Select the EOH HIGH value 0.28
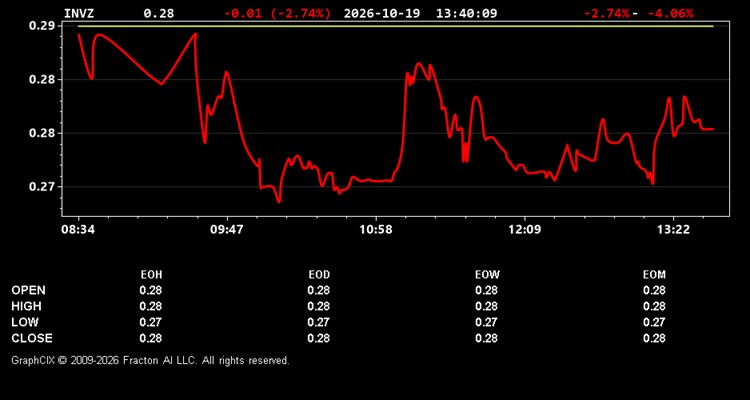This screenshot has height=400, width=750. coord(151,306)
